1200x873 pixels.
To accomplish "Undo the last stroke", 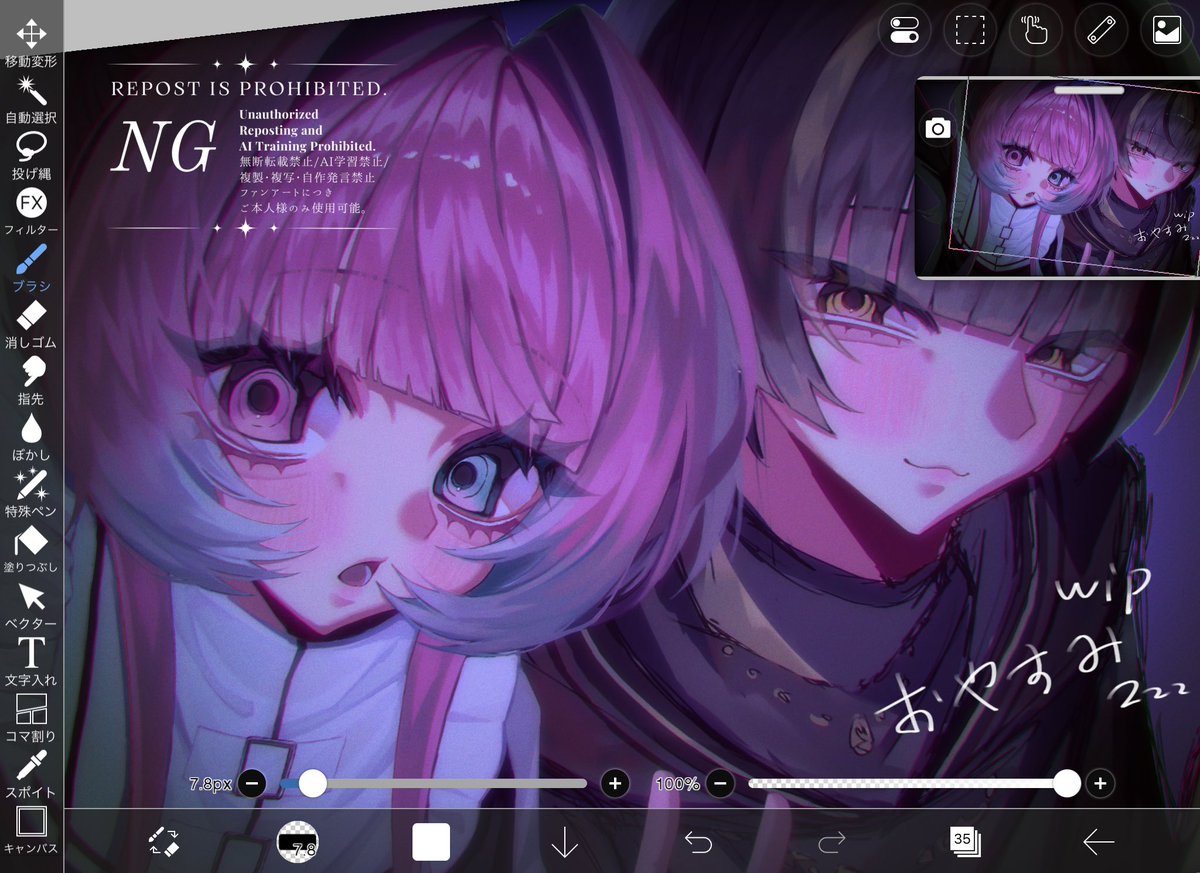I will (x=697, y=843).
